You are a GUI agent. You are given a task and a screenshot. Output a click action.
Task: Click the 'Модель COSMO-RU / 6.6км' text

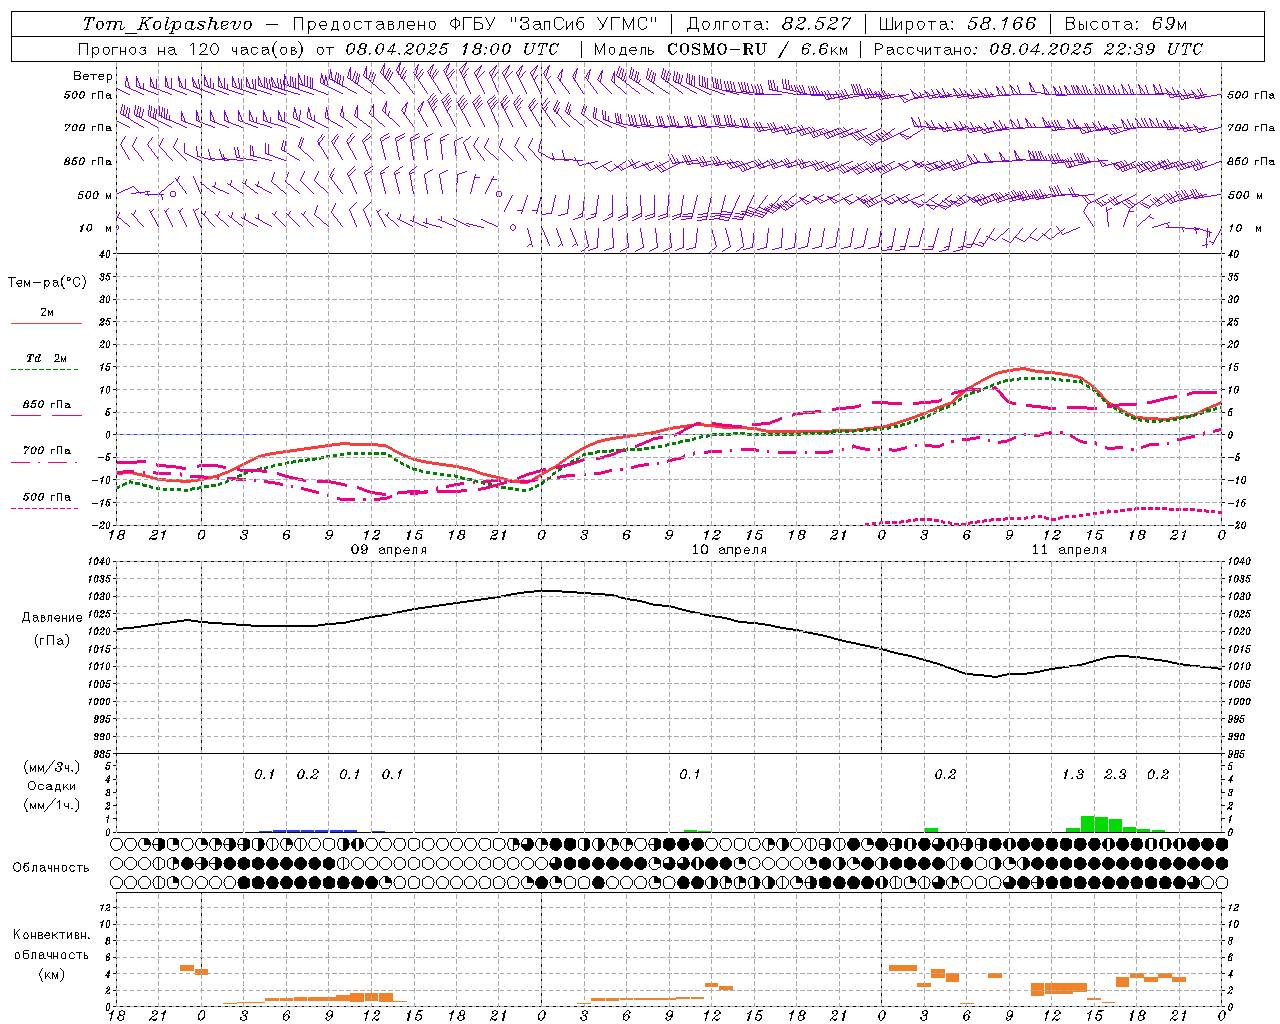721,49
